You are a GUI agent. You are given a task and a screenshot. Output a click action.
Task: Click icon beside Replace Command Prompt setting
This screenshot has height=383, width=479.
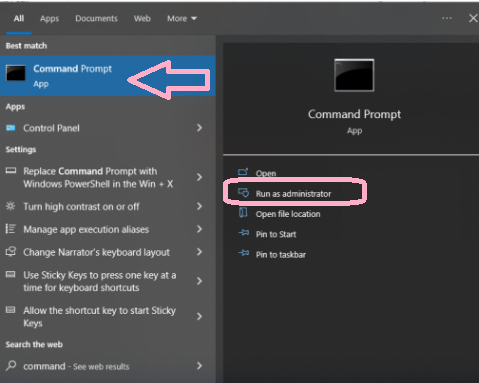coord(11,171)
